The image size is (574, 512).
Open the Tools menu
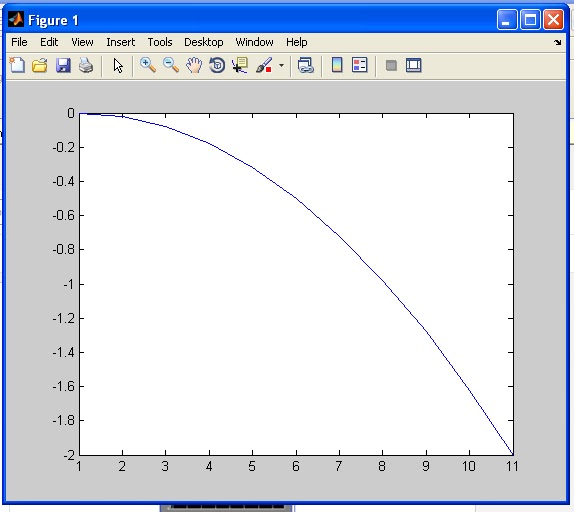tap(160, 42)
